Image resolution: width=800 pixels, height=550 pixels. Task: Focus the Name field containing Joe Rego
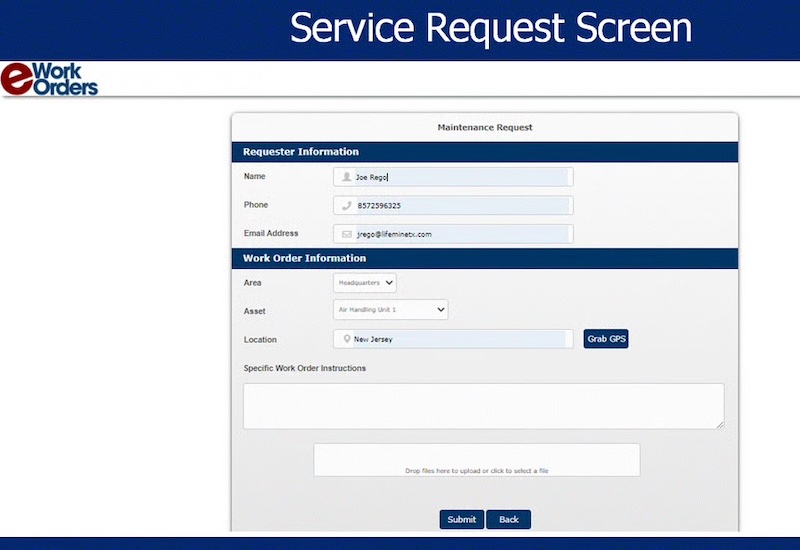coord(453,177)
